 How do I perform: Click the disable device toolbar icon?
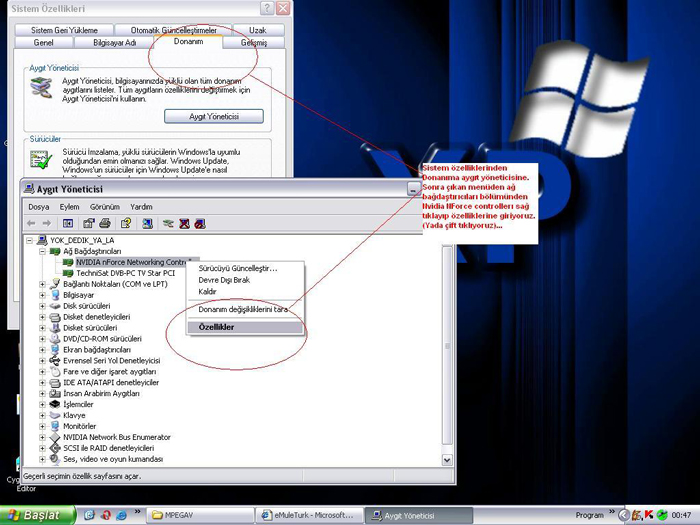coord(200,223)
